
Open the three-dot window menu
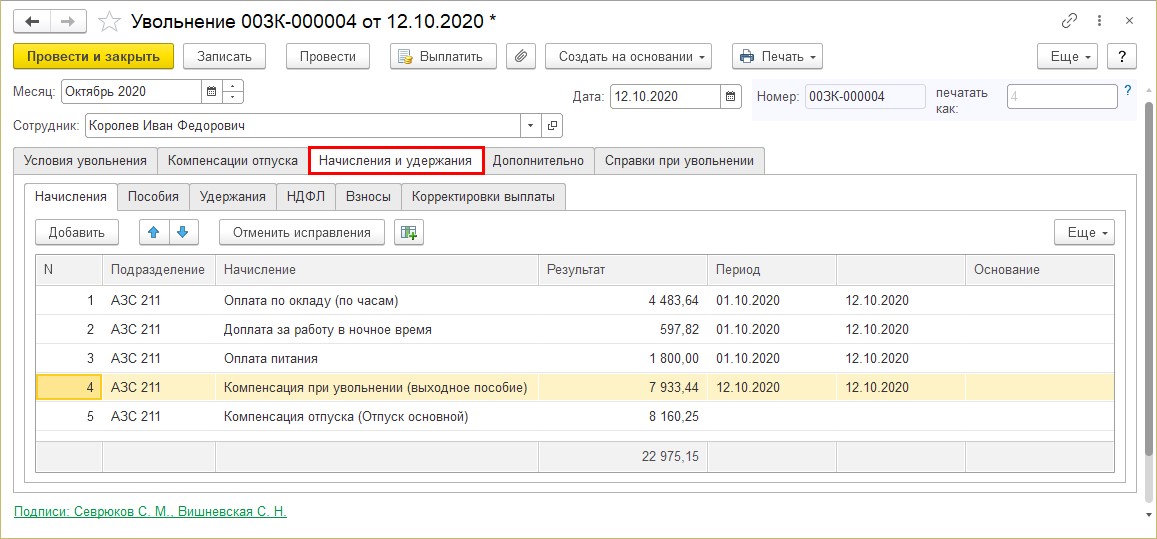click(1100, 21)
